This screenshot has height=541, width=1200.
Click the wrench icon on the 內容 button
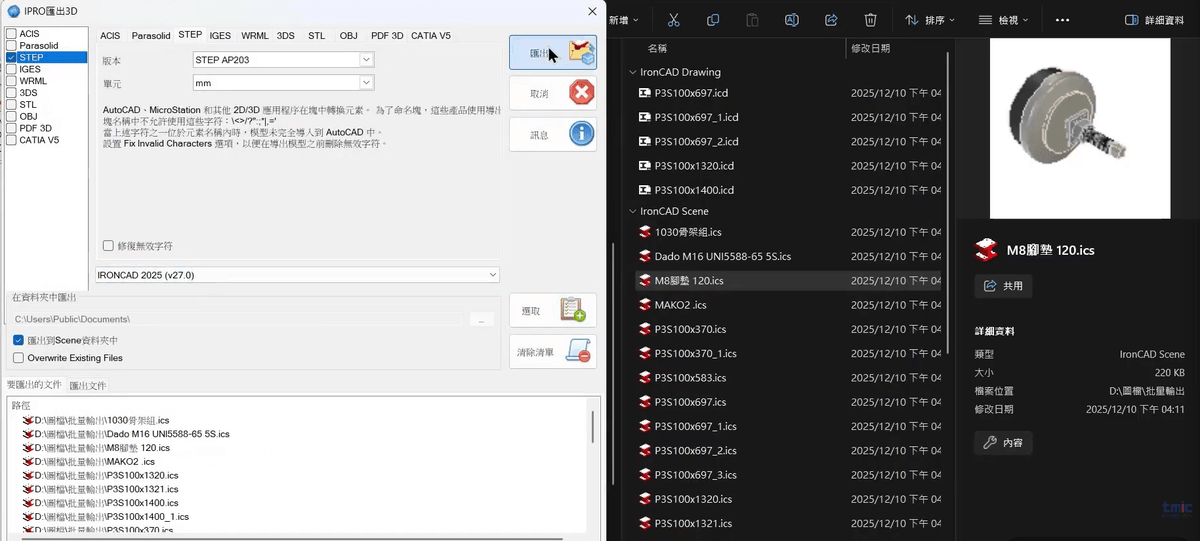990,443
